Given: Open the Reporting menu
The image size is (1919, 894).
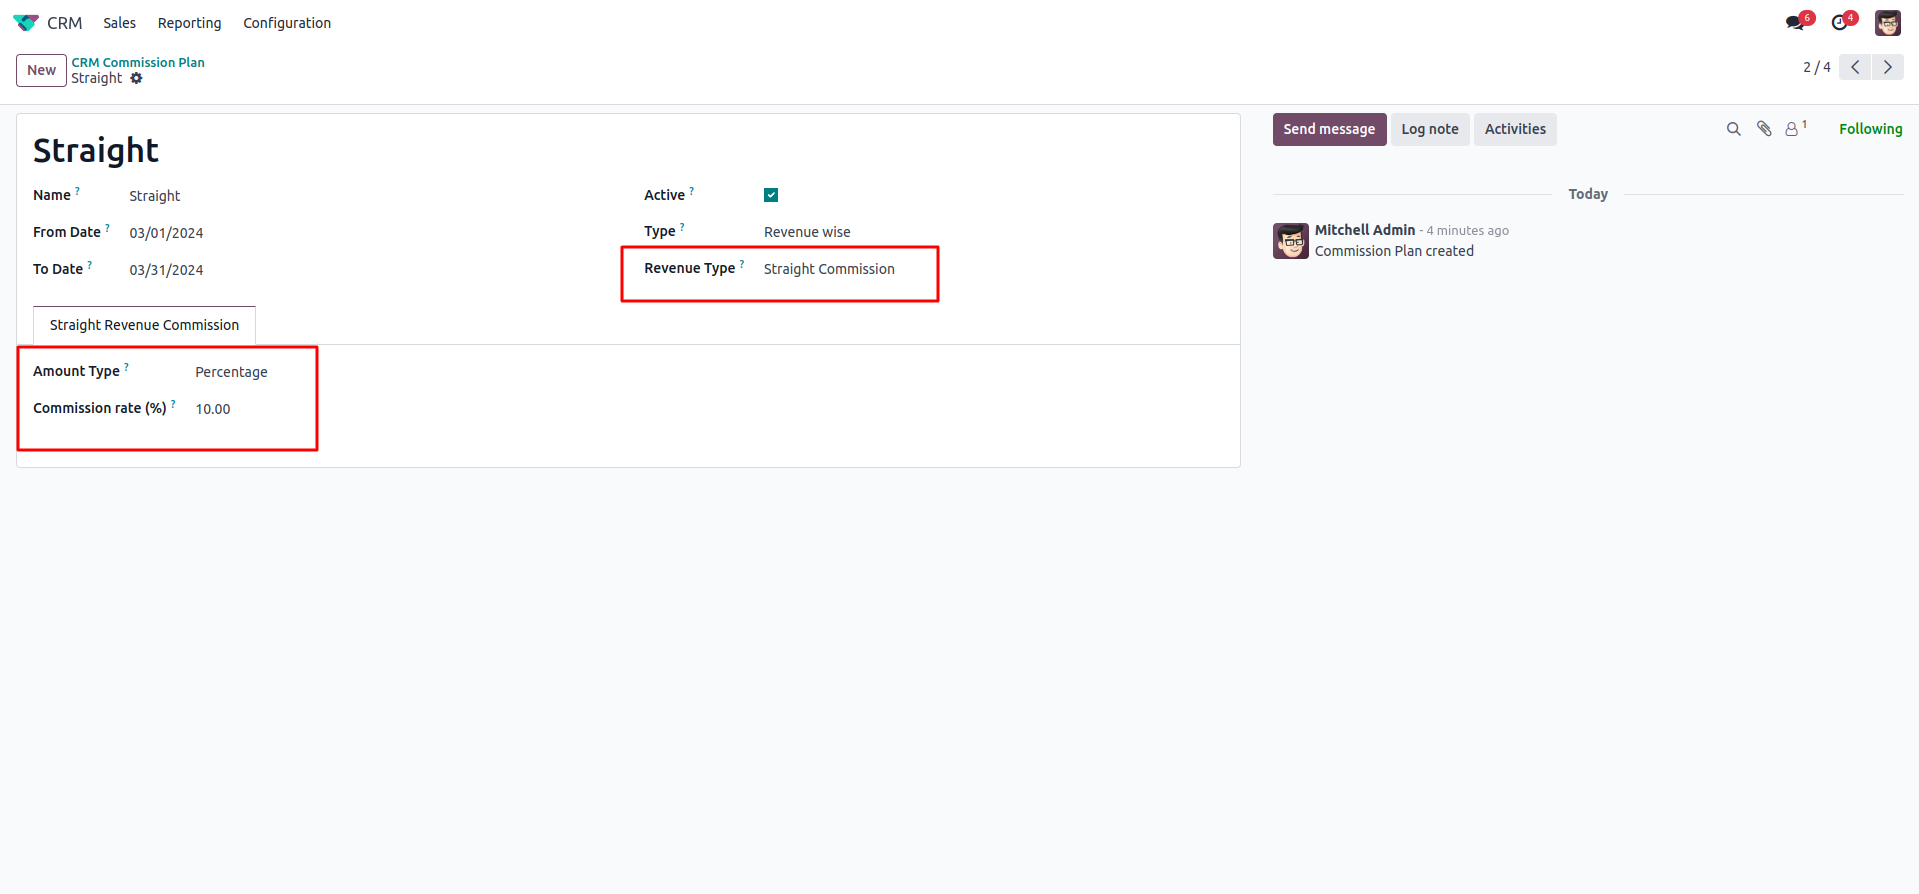Looking at the screenshot, I should 189,22.
